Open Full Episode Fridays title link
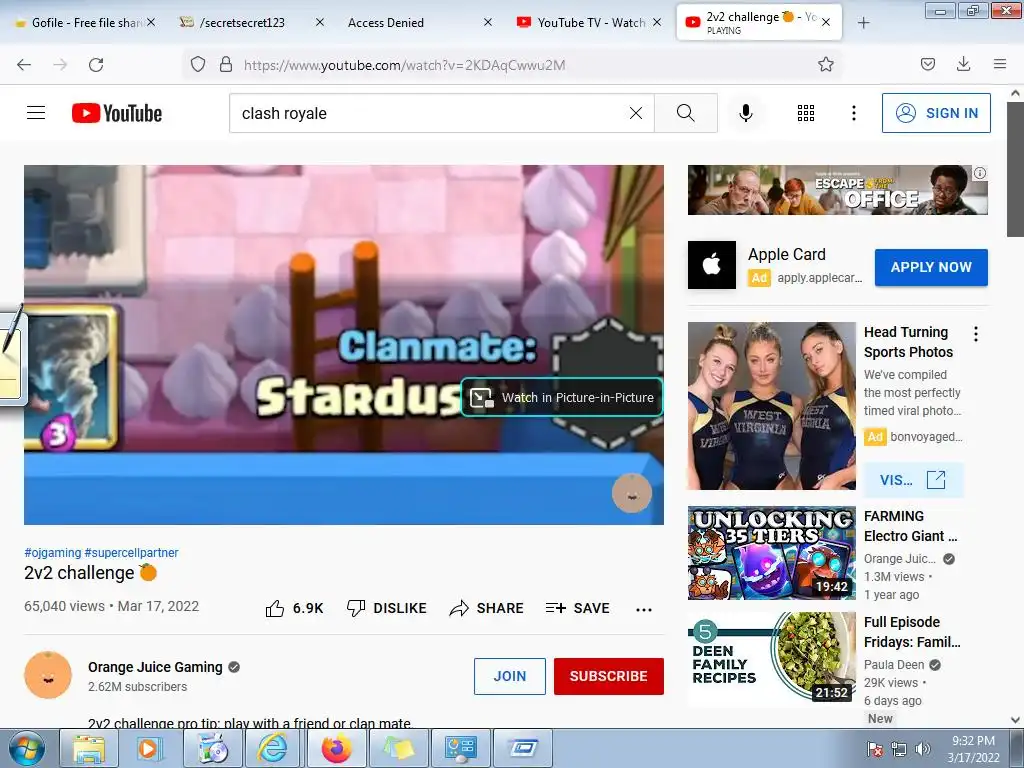 coord(912,632)
